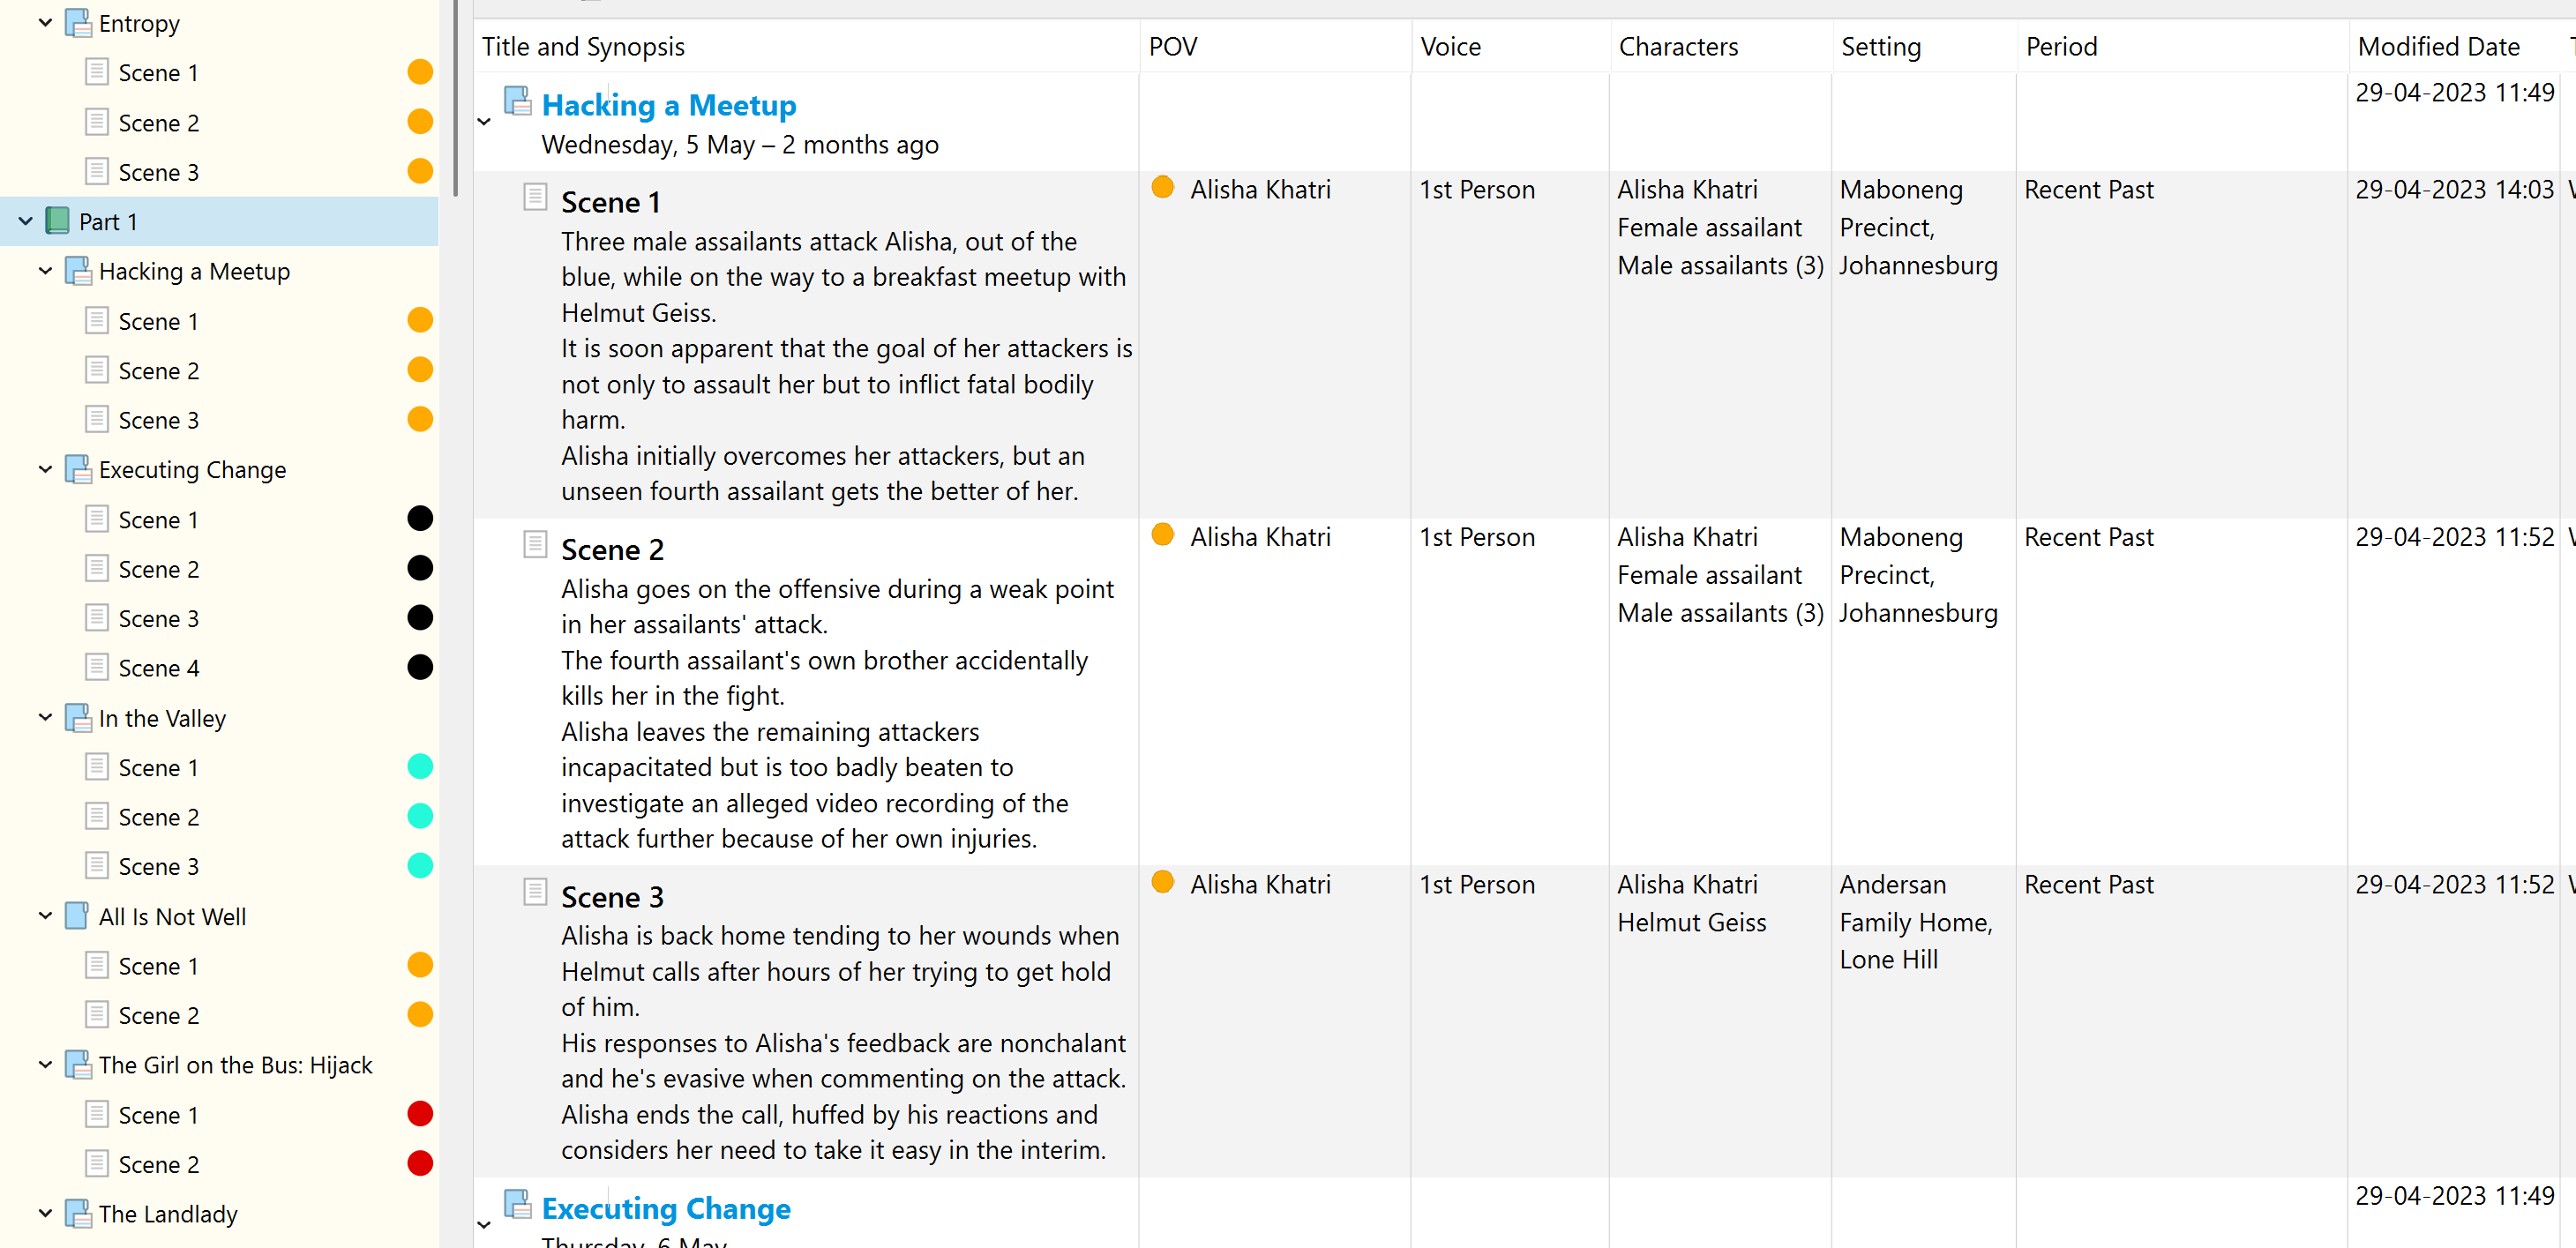Viewport: 2576px width, 1248px height.
Task: Click the Scene 3 document icon in the outline
Action: point(535,891)
